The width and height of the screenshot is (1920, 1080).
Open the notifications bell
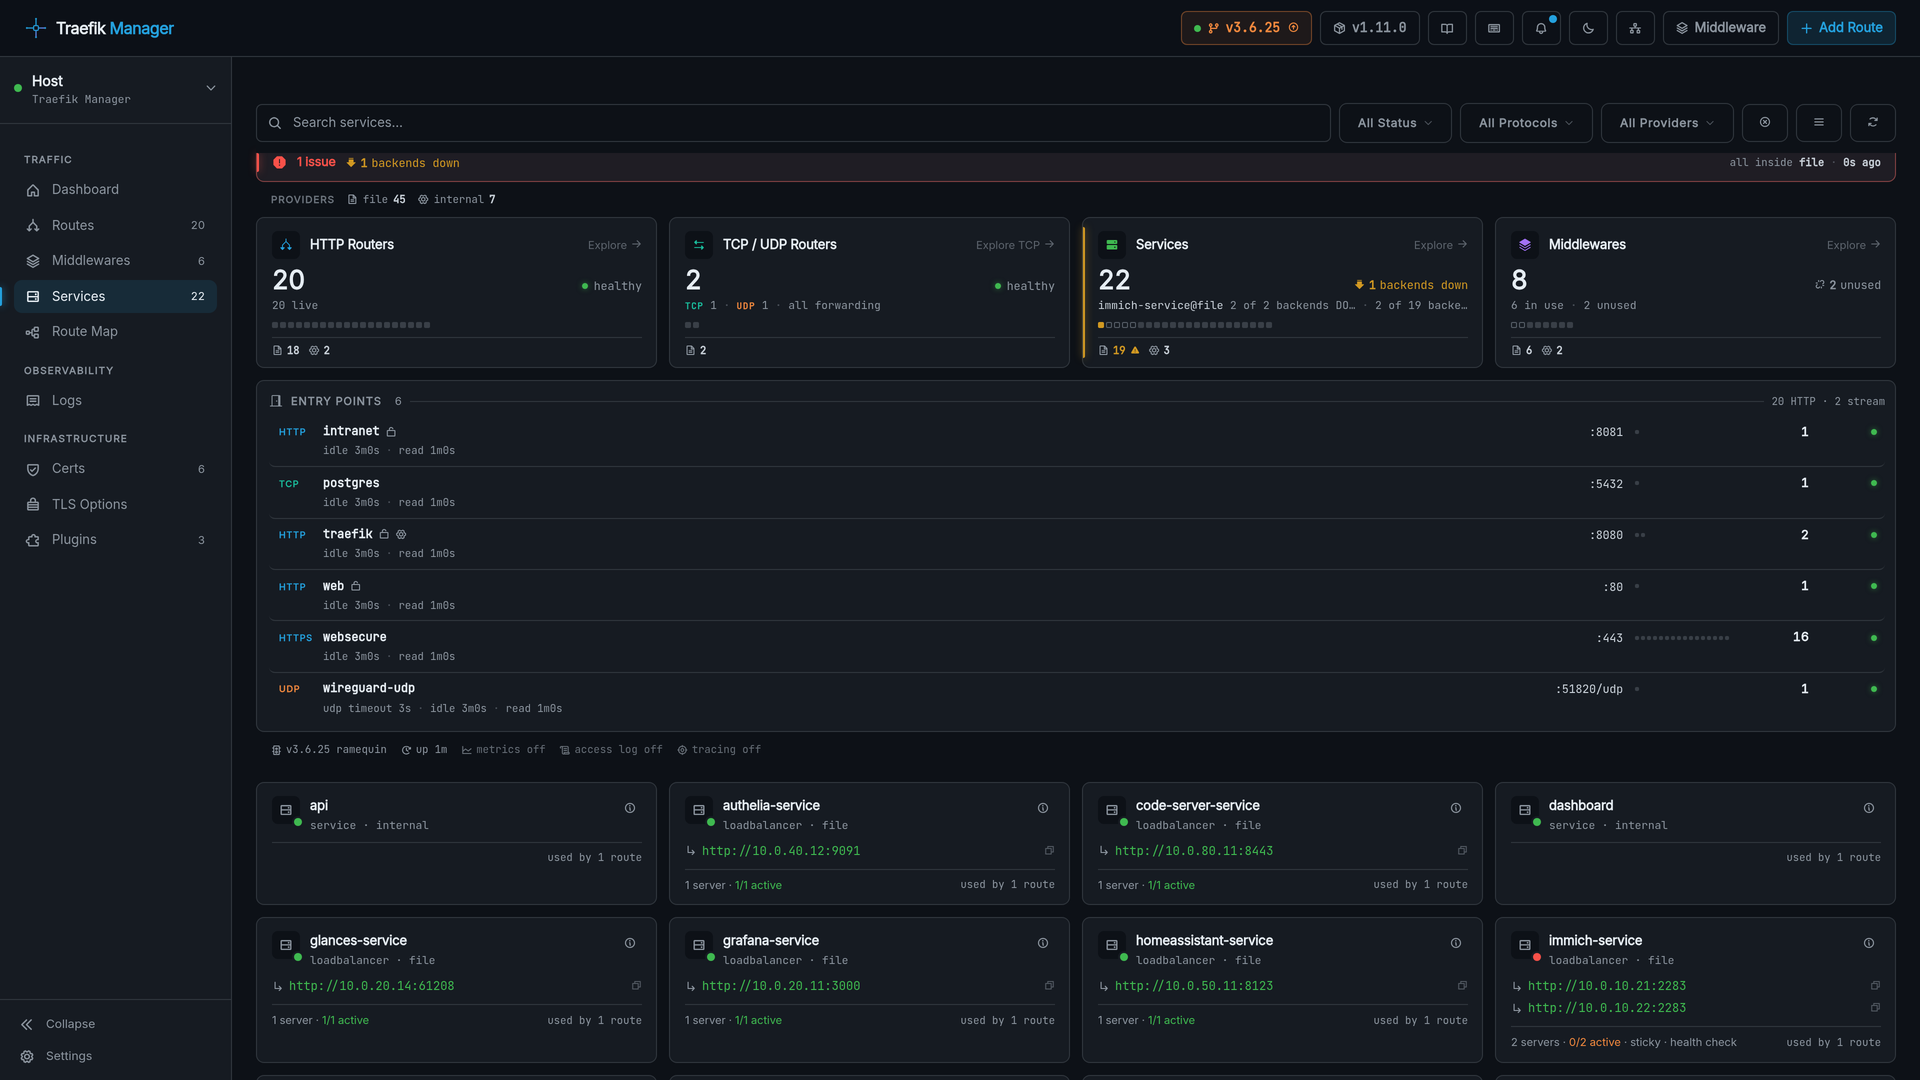click(x=1541, y=28)
